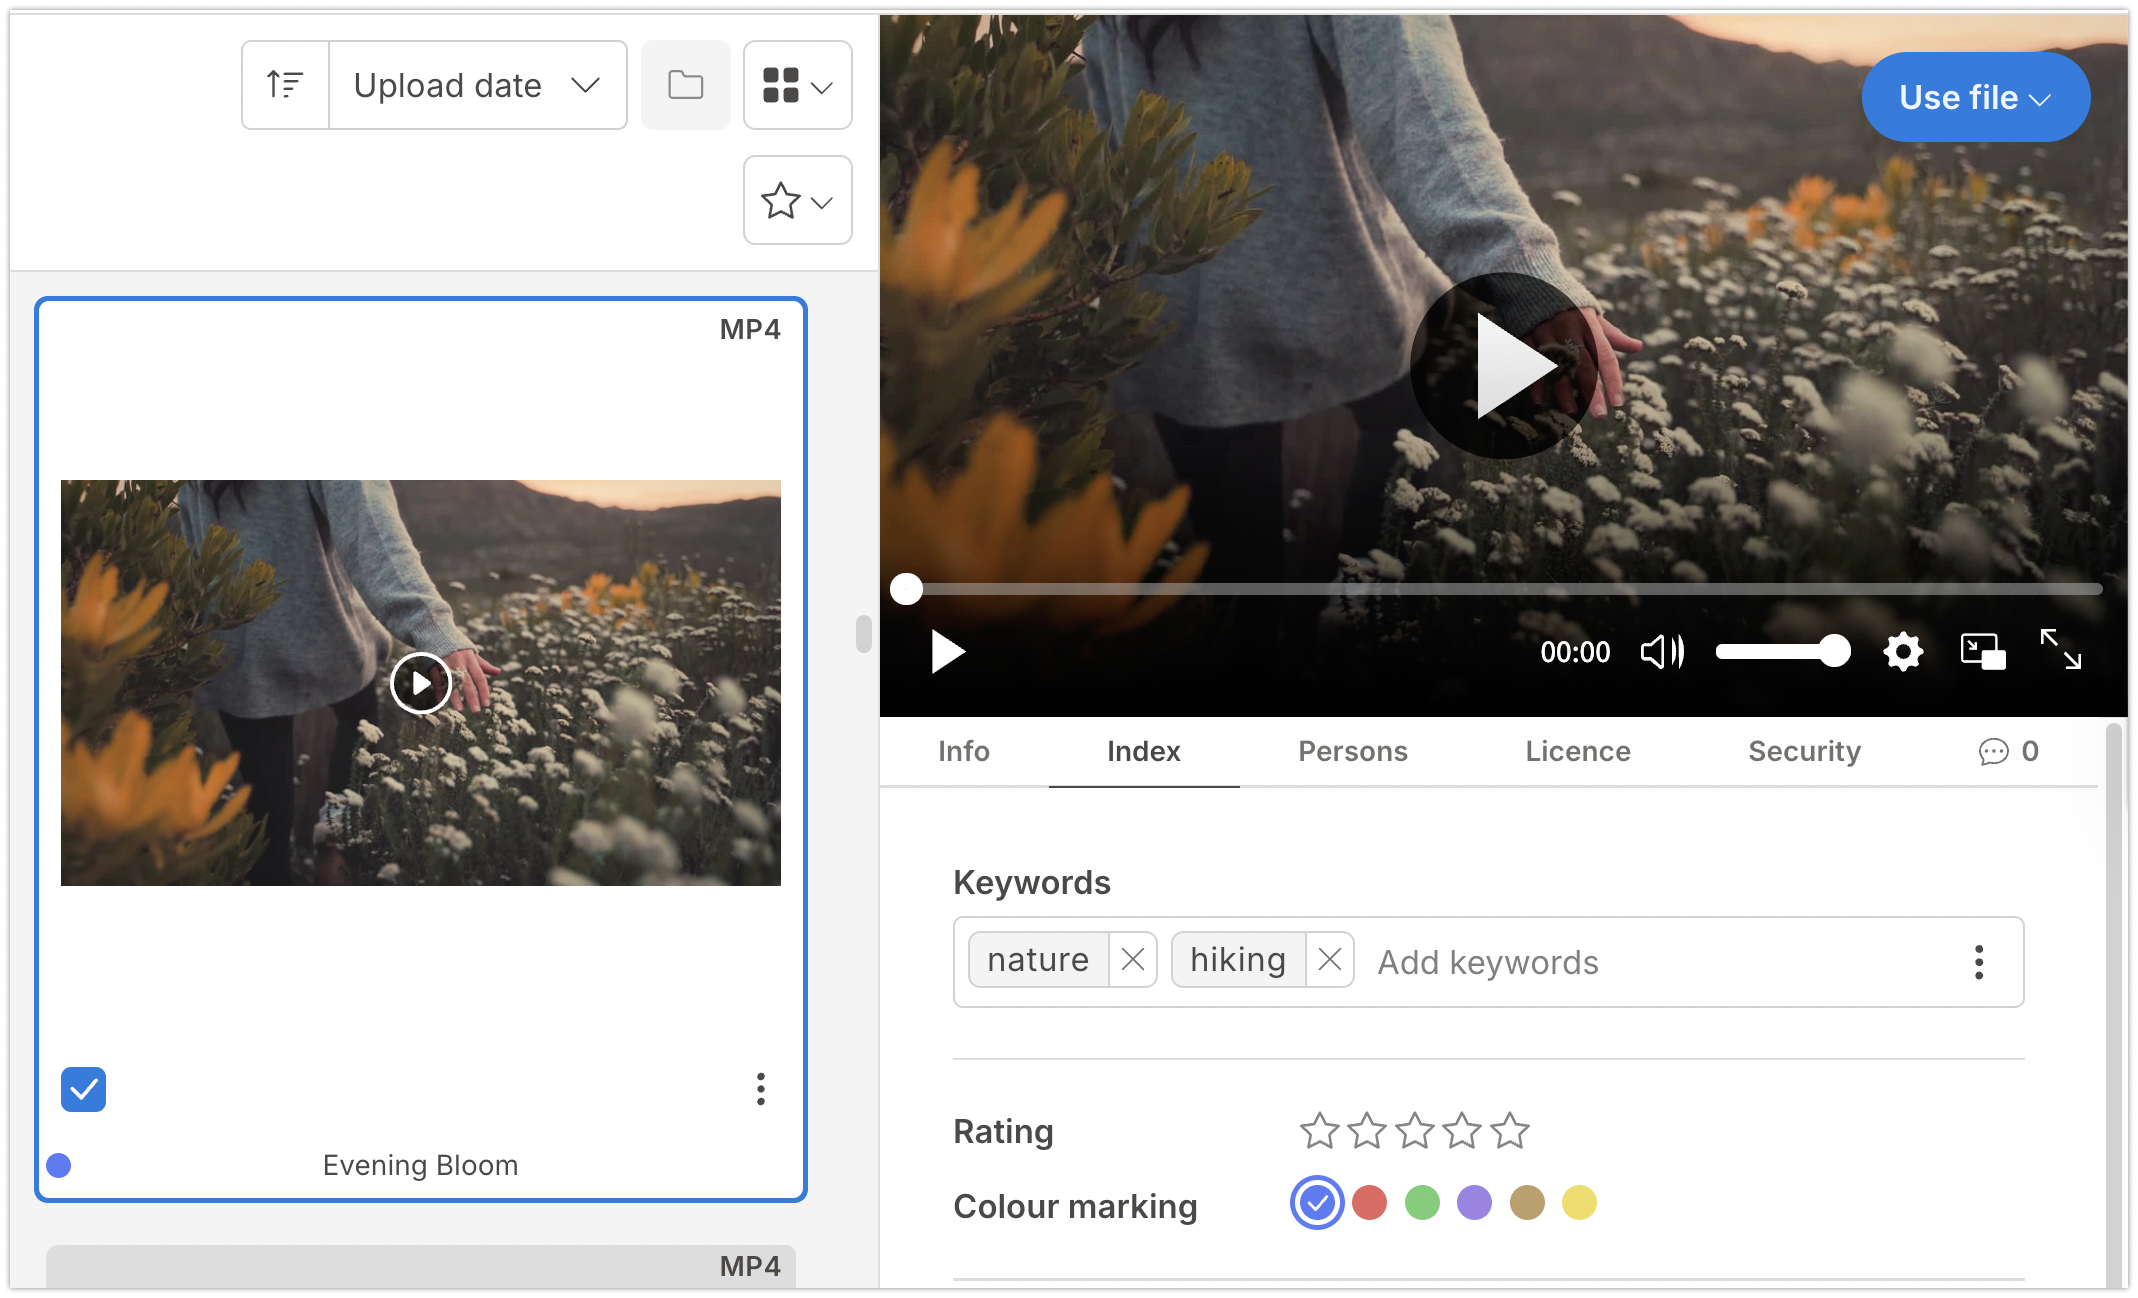Select the blue colour marking
The width and height of the screenshot is (2138, 1298).
1316,1202
